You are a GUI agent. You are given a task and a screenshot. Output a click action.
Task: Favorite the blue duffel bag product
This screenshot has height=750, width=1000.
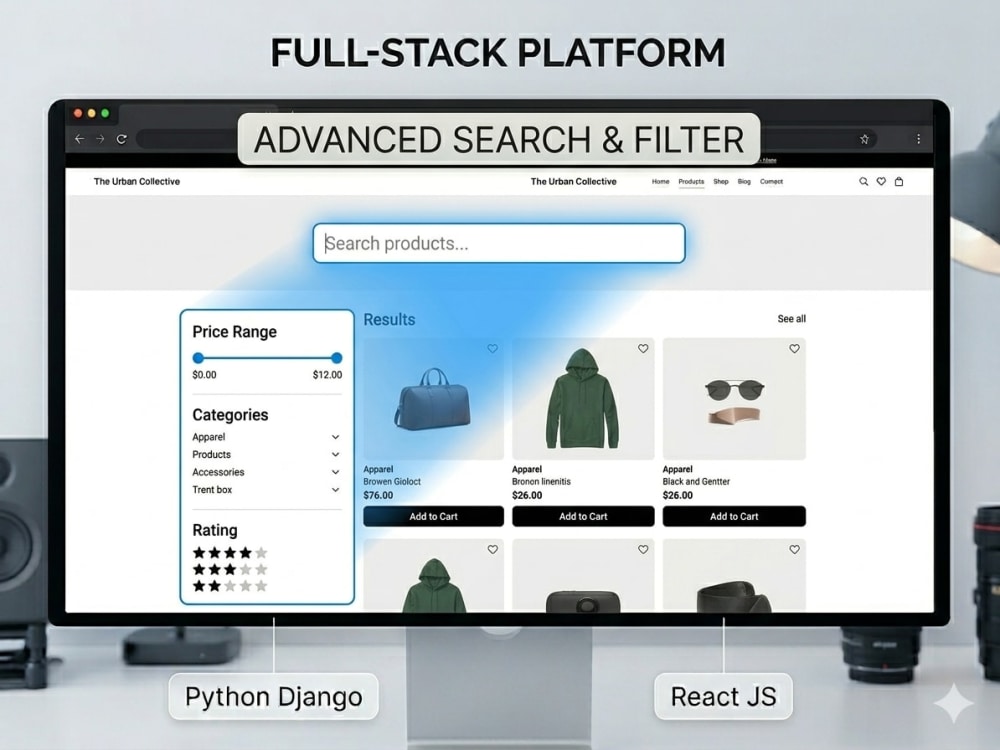coord(492,348)
